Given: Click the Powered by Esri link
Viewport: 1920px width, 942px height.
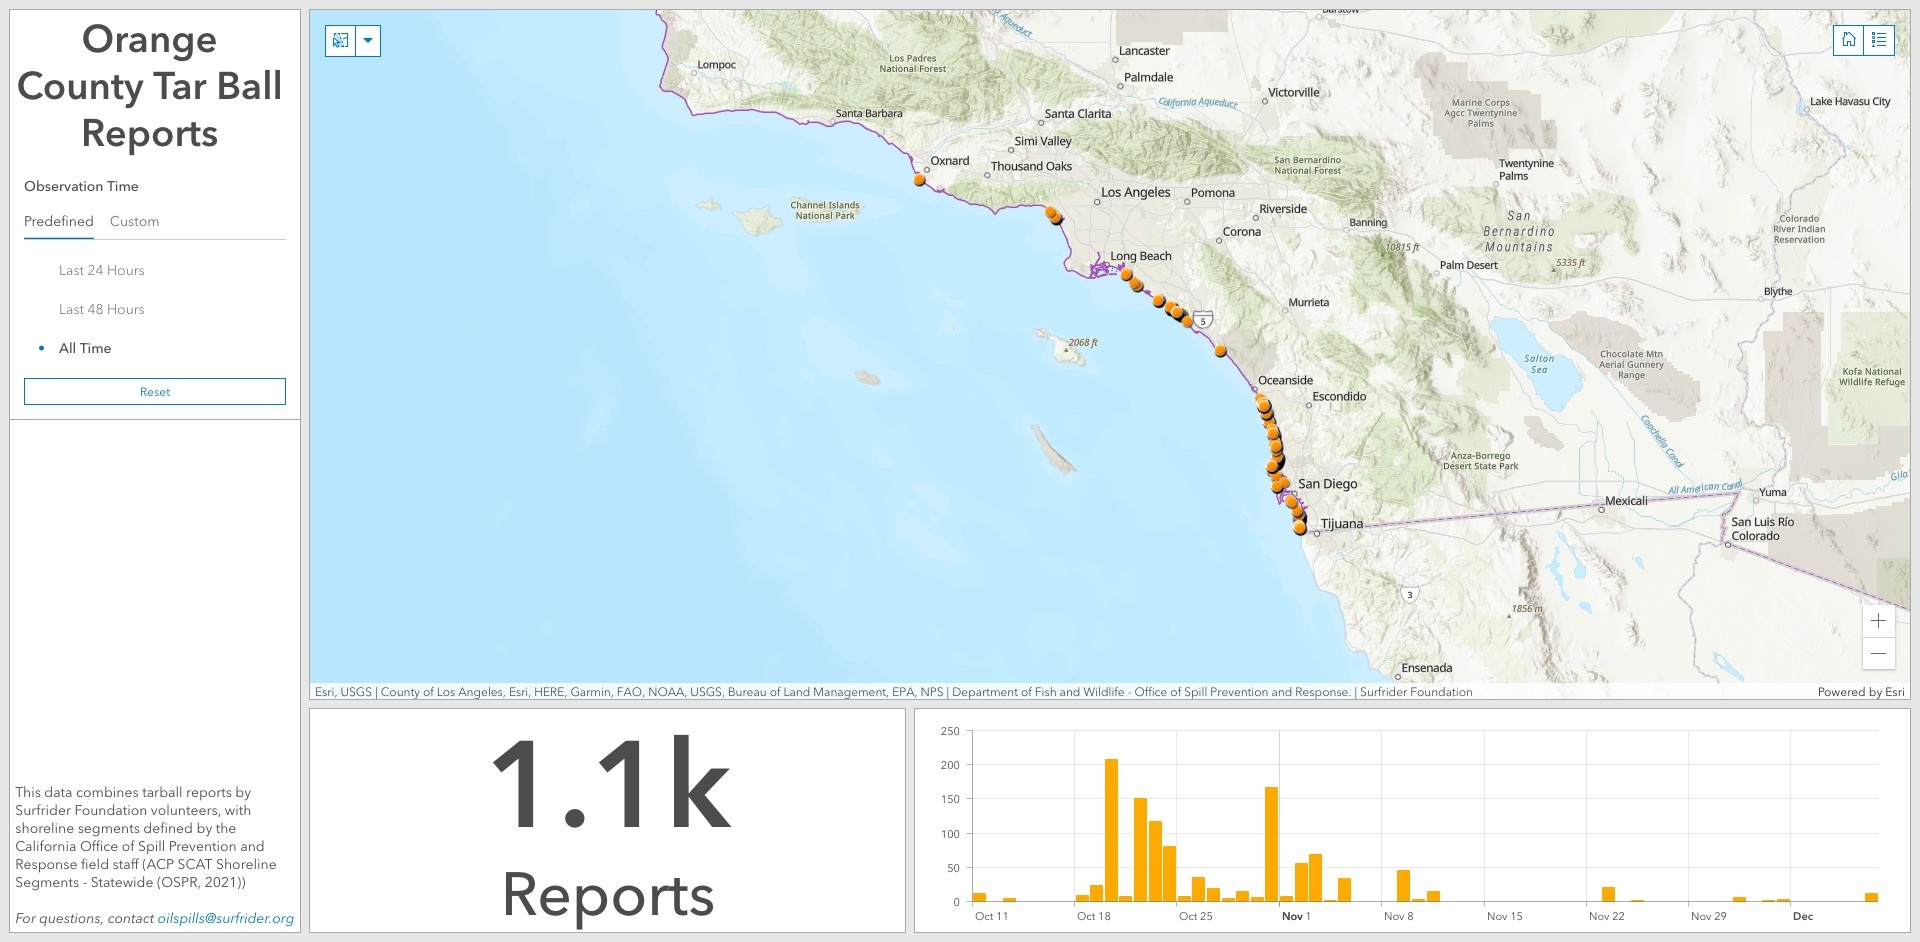Looking at the screenshot, I should tap(1860, 692).
